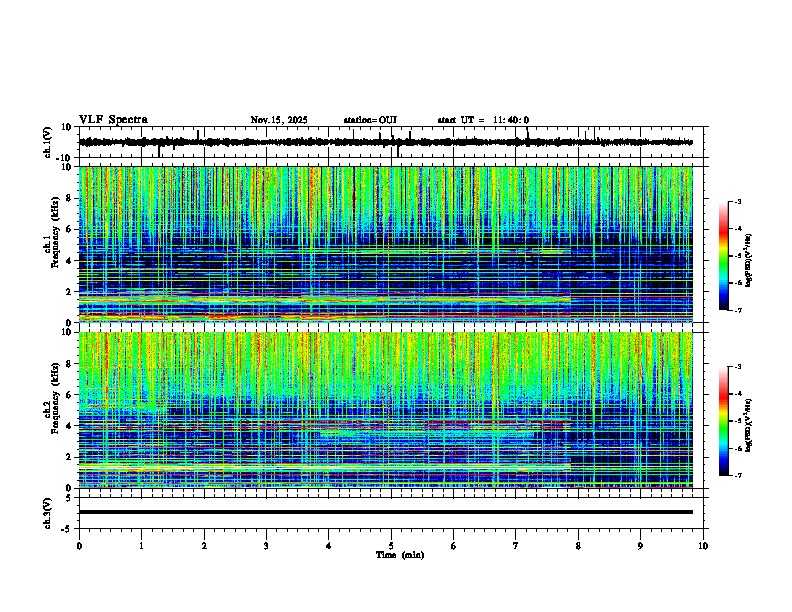Click the "-10" tick on ch.1(V) axis
This screenshot has height=612, width=792.
tap(65, 158)
